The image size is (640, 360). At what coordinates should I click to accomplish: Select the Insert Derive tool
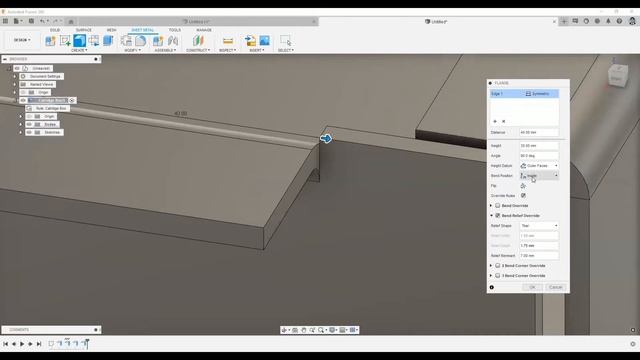[x=250, y=40]
